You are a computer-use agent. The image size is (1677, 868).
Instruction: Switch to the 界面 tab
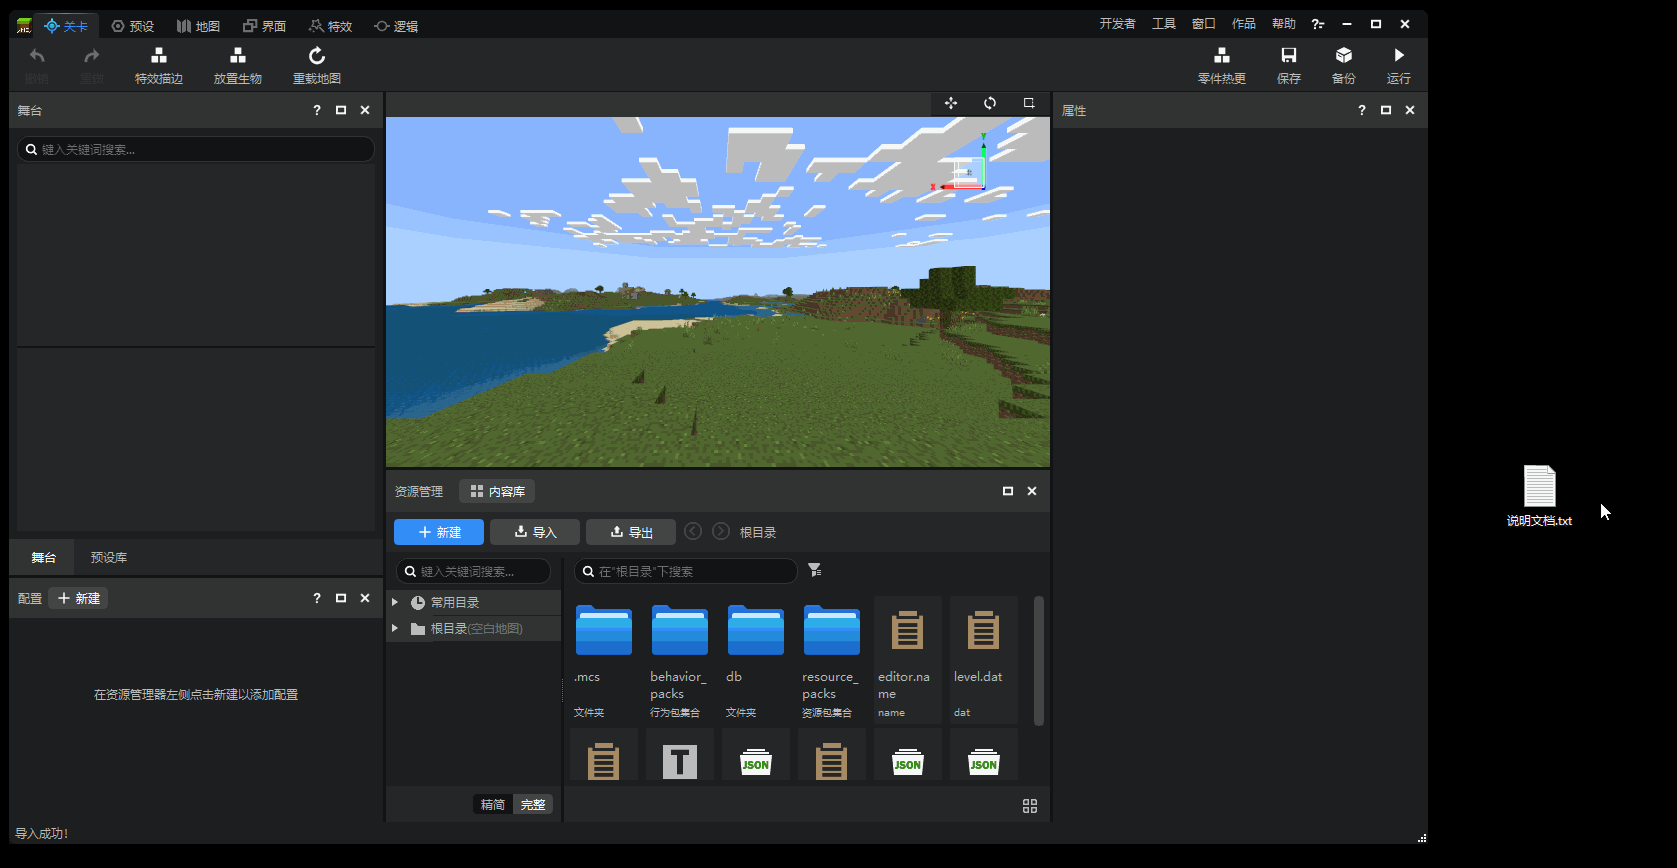(264, 26)
